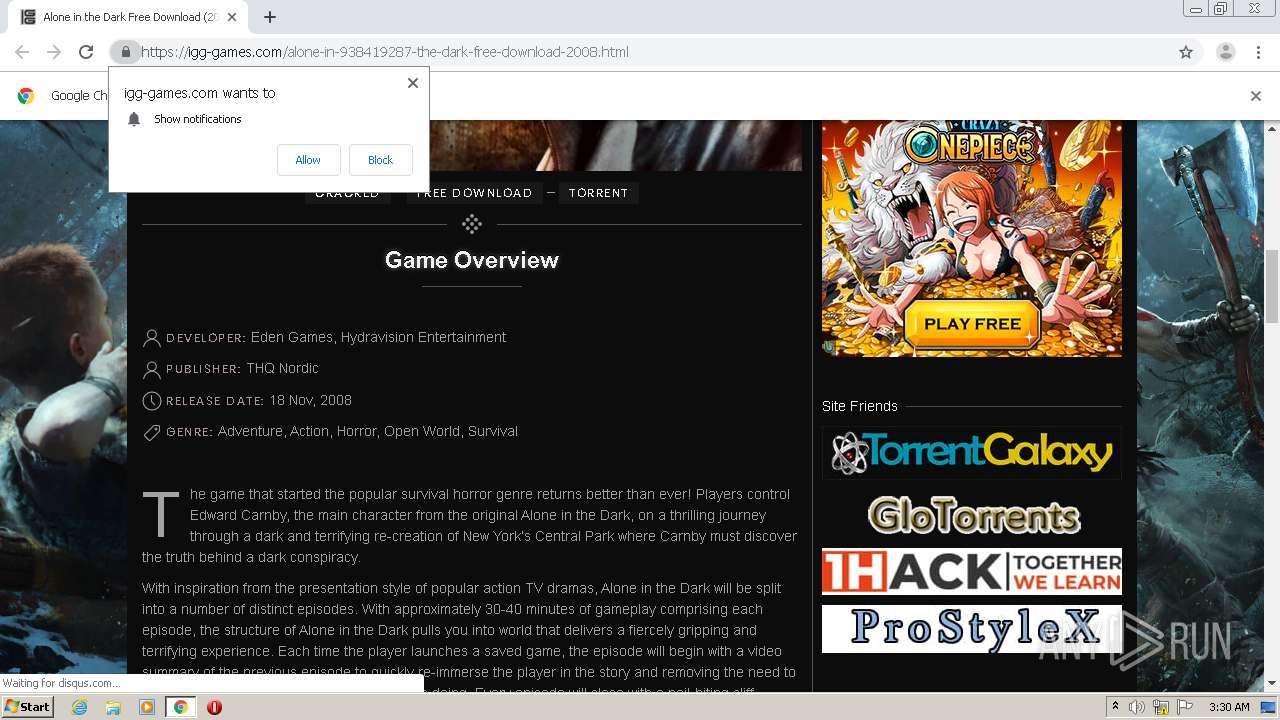This screenshot has height=720, width=1280.
Task: Click the Site Friends heading
Action: [x=860, y=406]
